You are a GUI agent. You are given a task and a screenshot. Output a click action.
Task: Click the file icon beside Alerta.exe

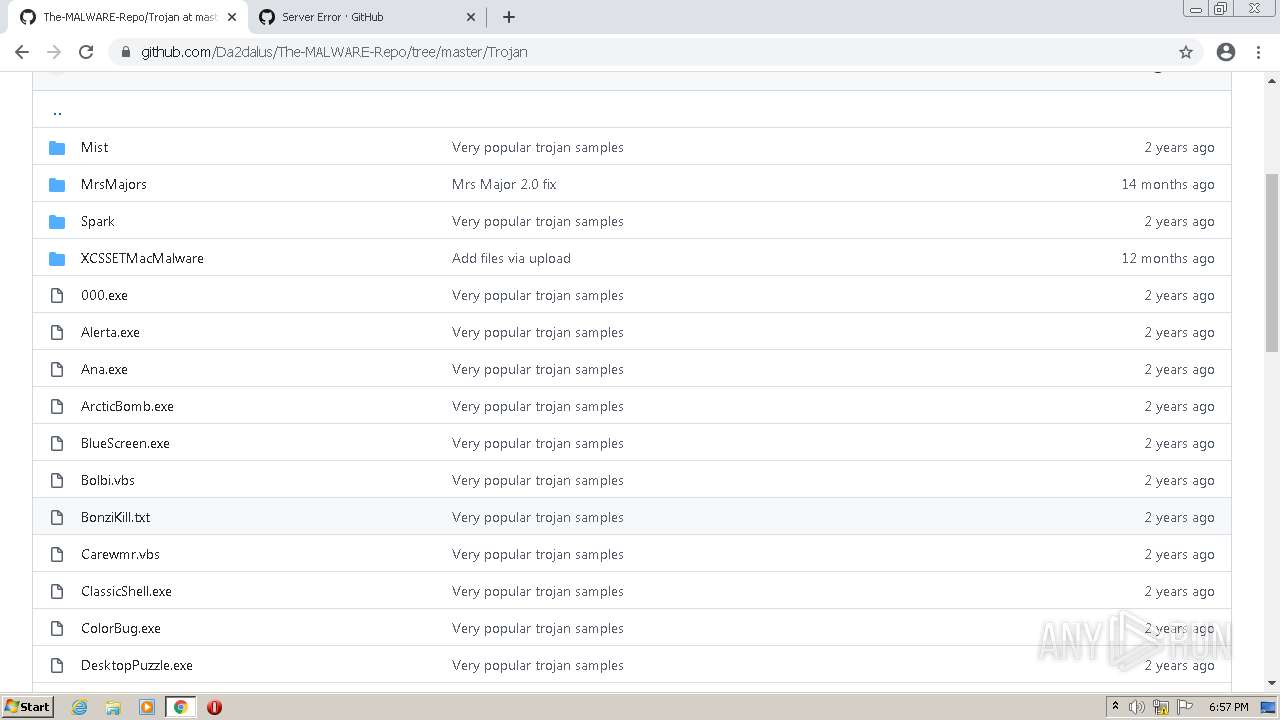[57, 332]
